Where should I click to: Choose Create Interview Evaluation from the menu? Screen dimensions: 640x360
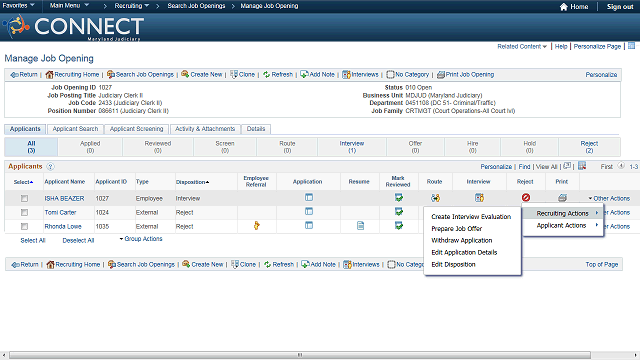coord(471,217)
